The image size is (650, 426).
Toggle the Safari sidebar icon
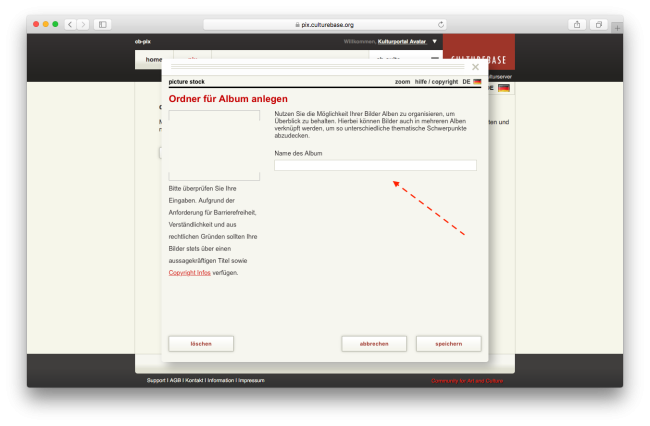coord(102,24)
